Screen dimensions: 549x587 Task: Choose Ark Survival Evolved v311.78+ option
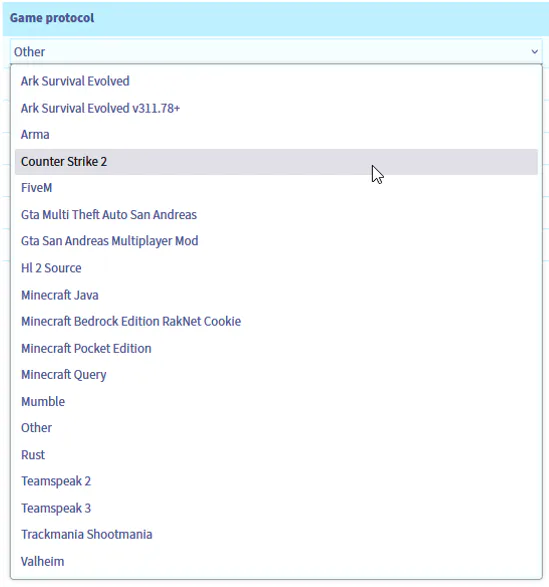tap(276, 108)
